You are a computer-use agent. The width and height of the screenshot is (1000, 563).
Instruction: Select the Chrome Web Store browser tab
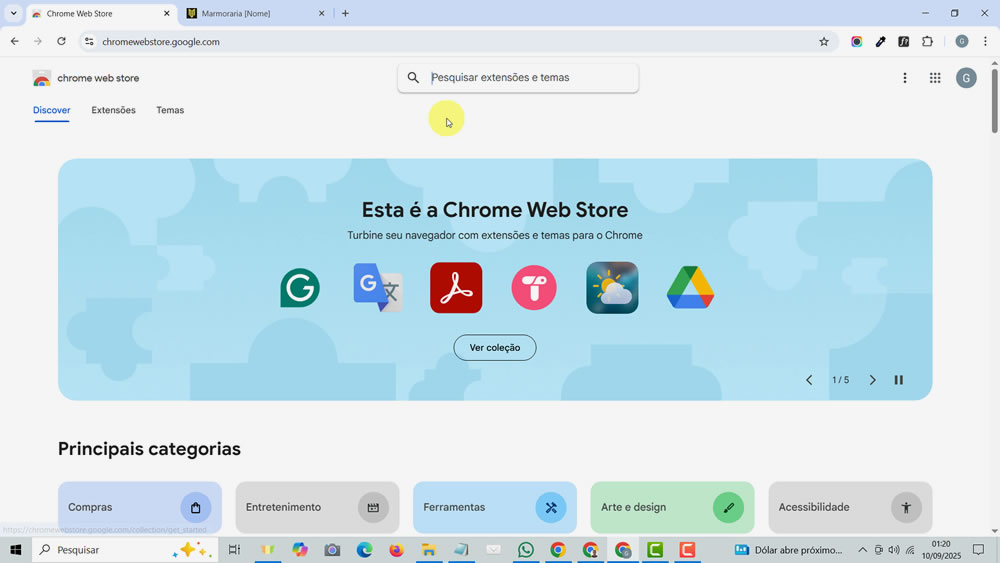[x=101, y=13]
